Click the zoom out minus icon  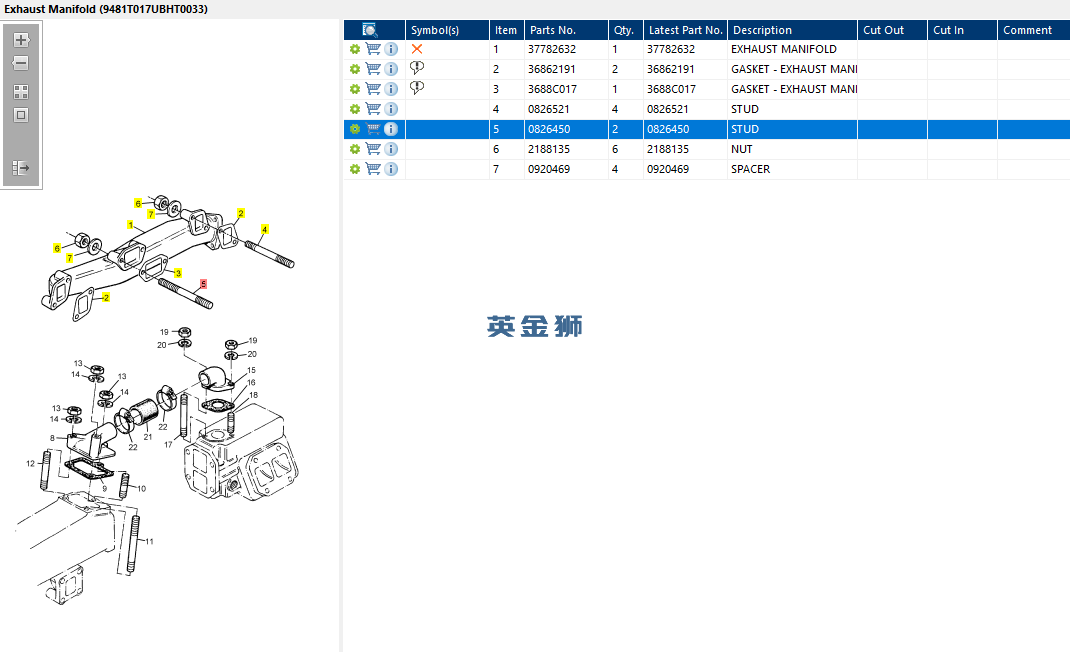point(21,63)
